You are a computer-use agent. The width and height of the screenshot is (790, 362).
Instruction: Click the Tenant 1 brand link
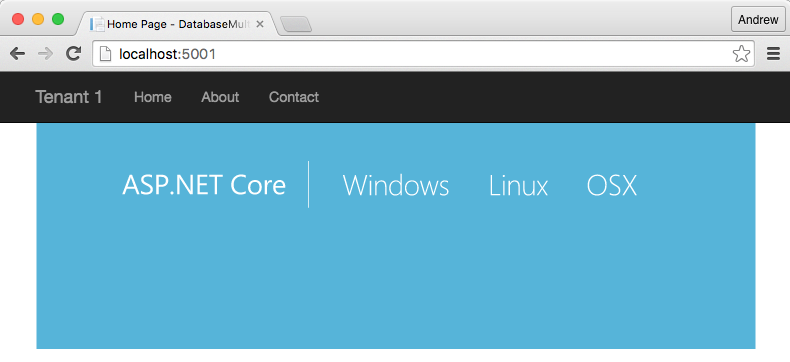pyautogui.click(x=69, y=97)
